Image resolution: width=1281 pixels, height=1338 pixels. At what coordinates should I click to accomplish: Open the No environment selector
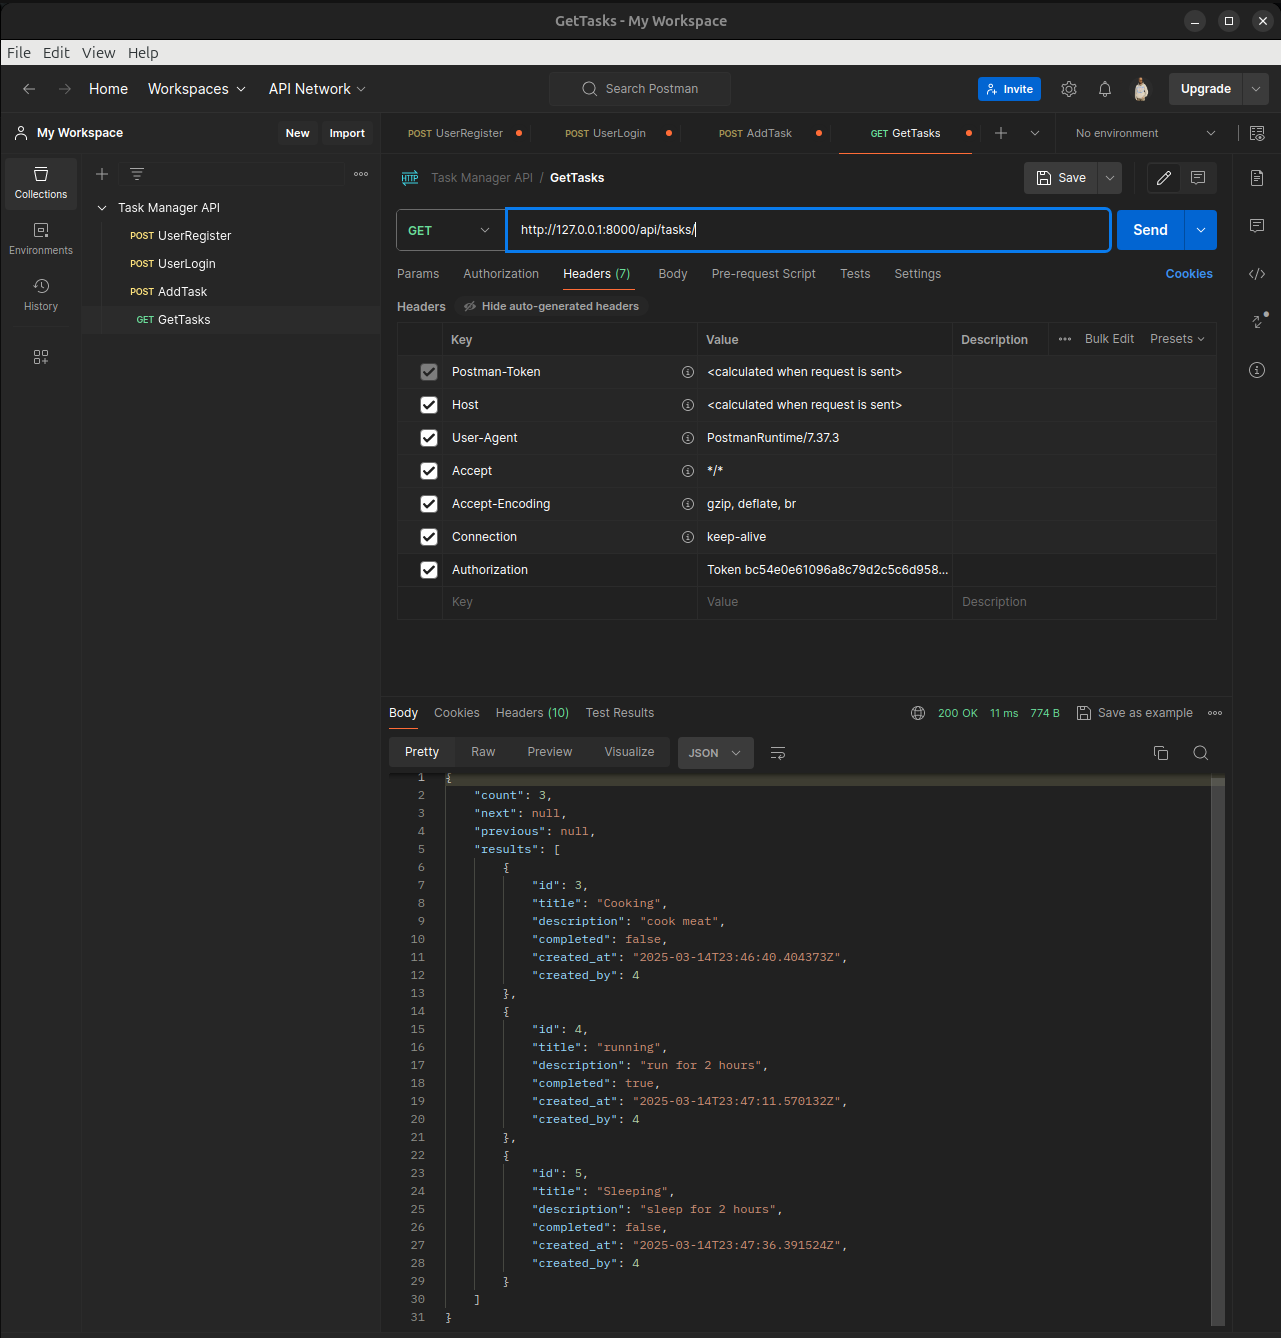point(1145,133)
